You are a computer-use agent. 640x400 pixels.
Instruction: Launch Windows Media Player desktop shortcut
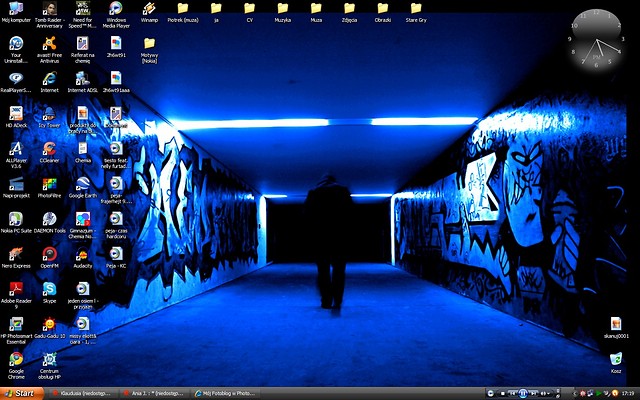click(116, 15)
